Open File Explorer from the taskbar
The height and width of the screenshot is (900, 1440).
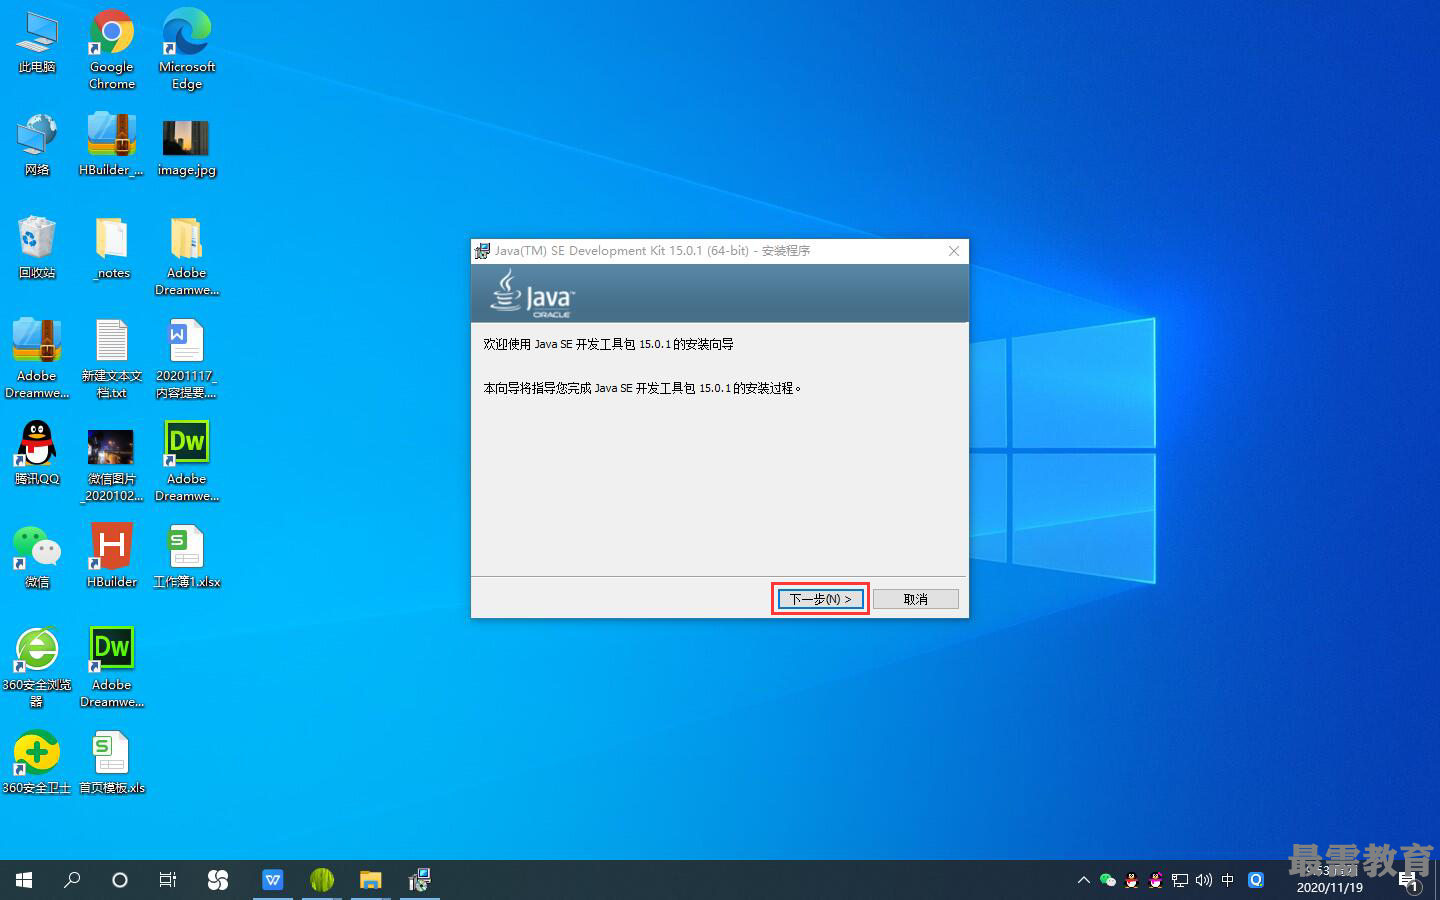point(370,880)
